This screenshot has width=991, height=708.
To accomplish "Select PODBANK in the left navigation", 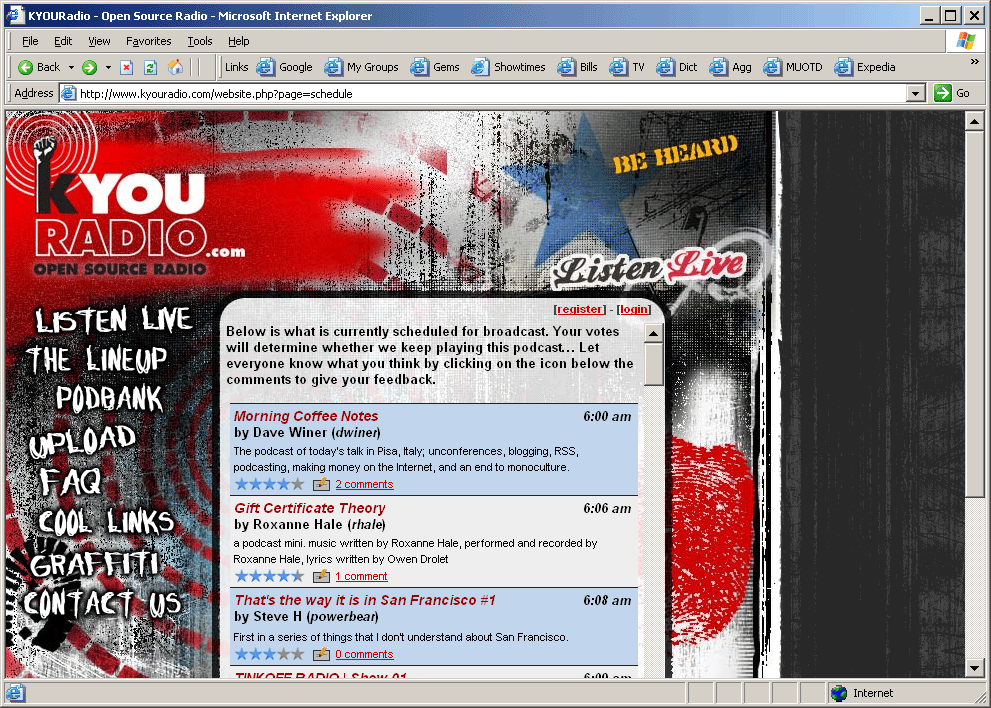I will click(109, 399).
